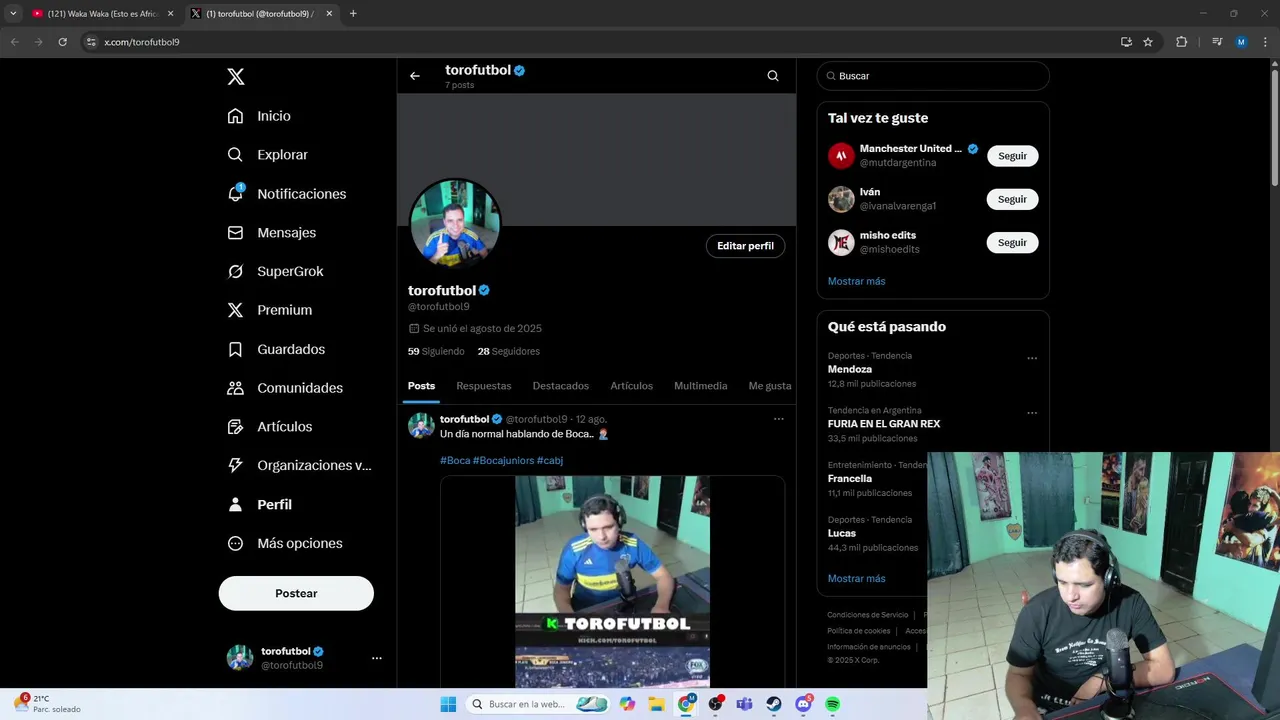Viewport: 1280px width, 720px height.
Task: Click 28 Seguidores link
Action: pos(509,351)
